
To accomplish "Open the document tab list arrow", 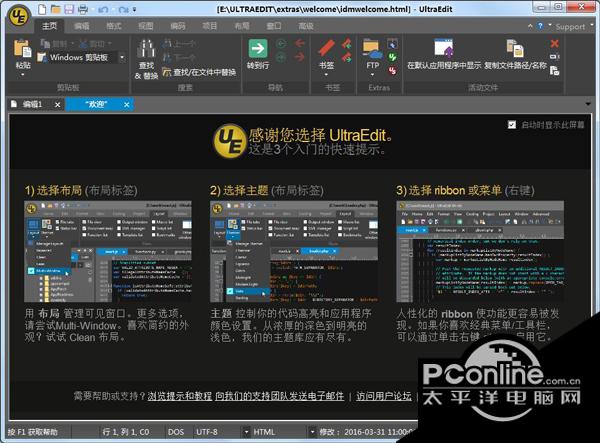I will pyautogui.click(x=588, y=104).
